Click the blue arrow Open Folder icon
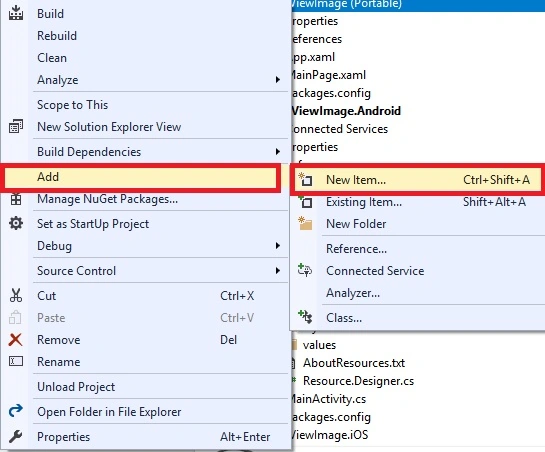 16,411
